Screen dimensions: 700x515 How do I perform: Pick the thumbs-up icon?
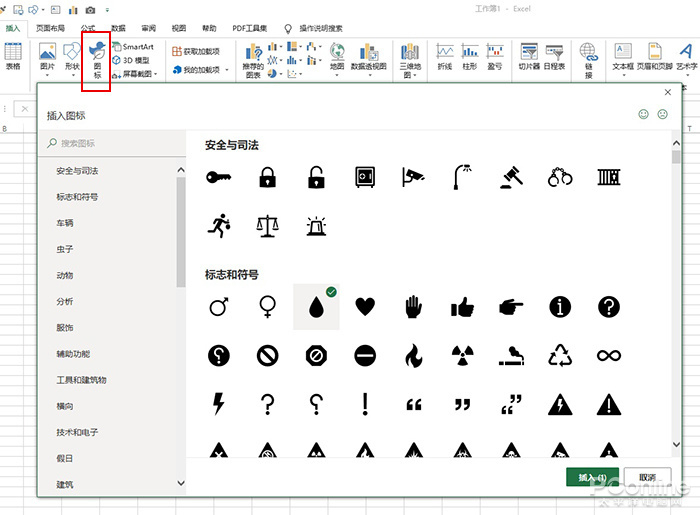click(462, 307)
